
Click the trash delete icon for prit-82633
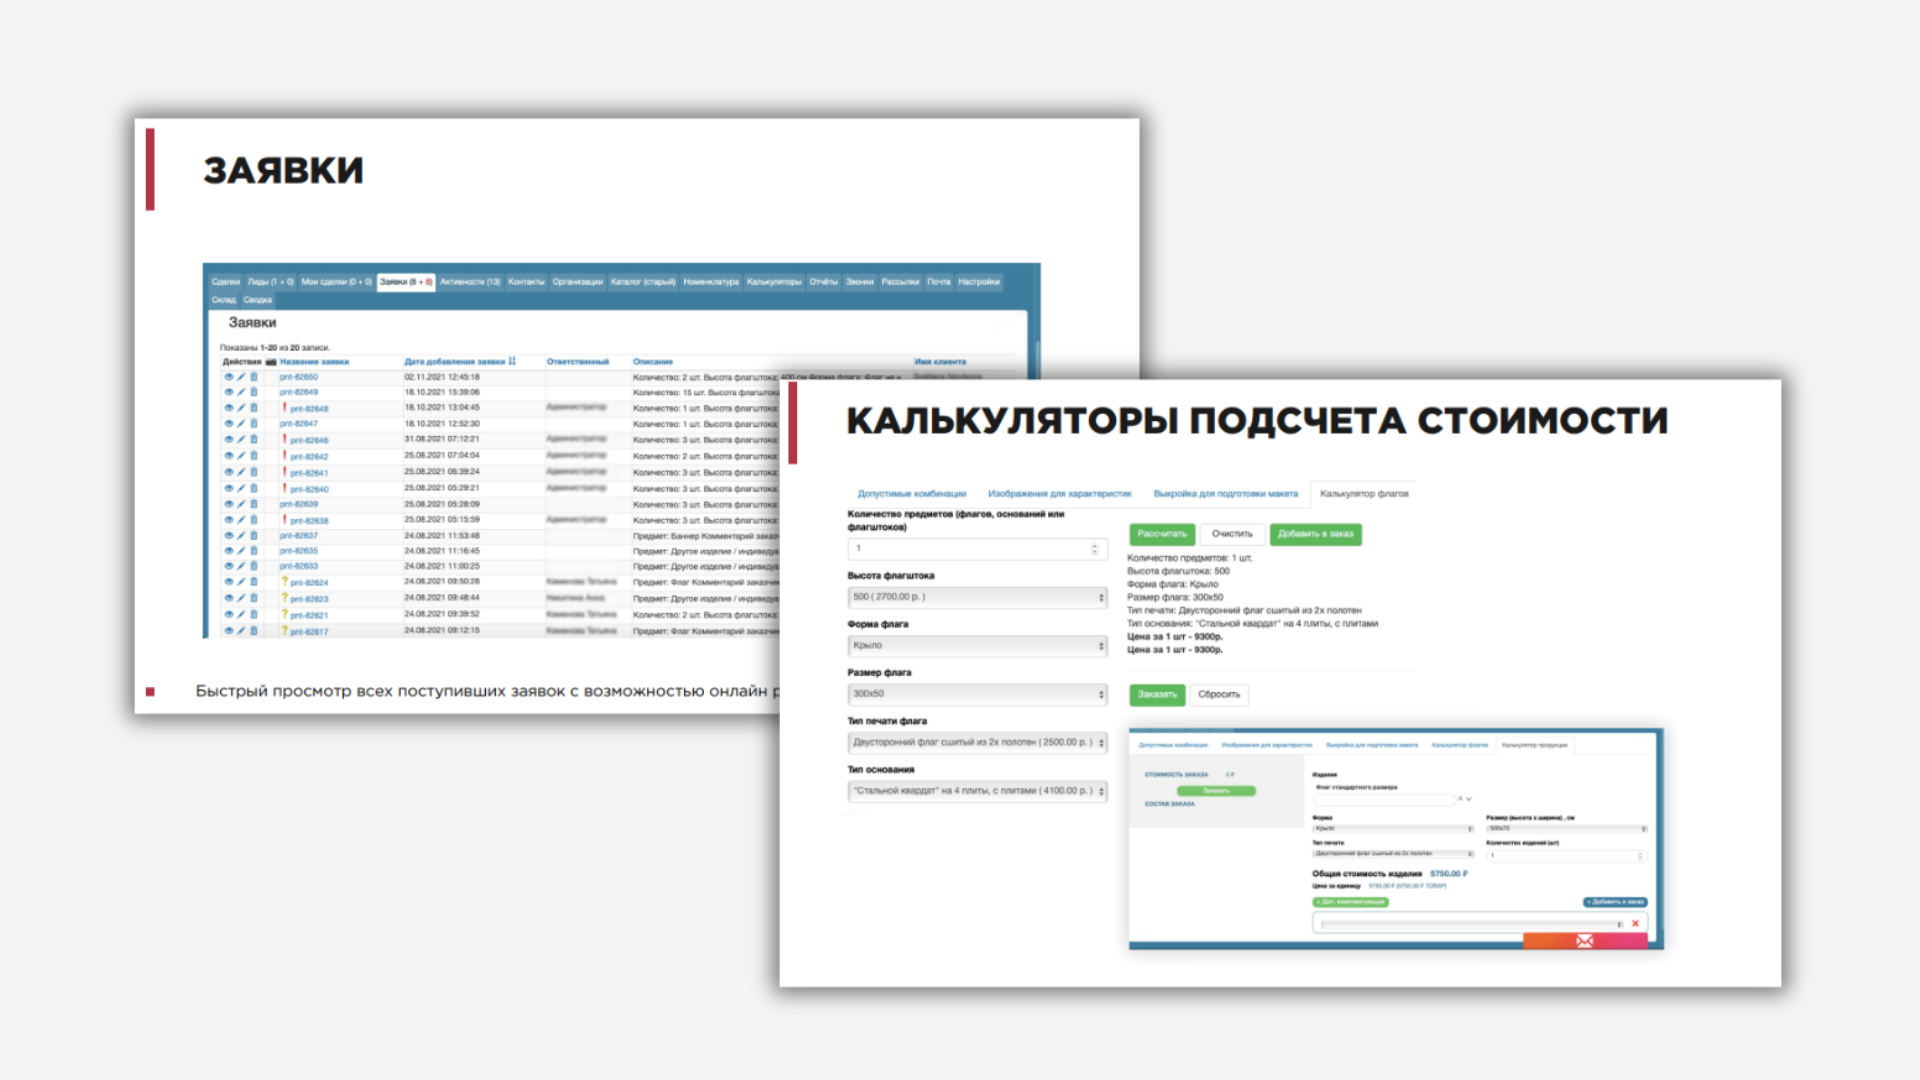(x=254, y=566)
